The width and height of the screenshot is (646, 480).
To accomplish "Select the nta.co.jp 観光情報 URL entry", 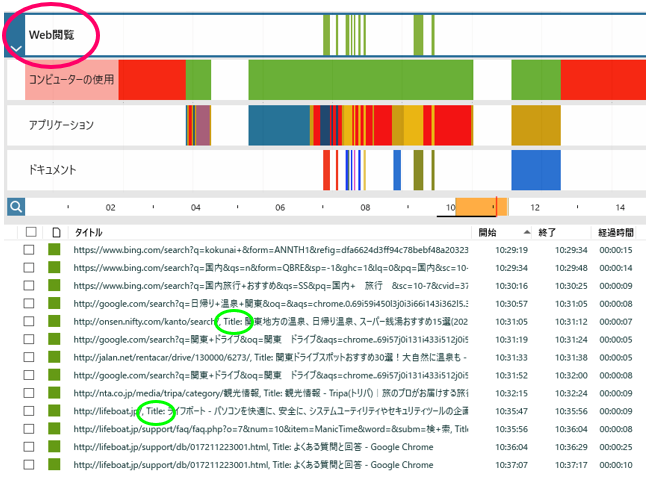I will [271, 393].
